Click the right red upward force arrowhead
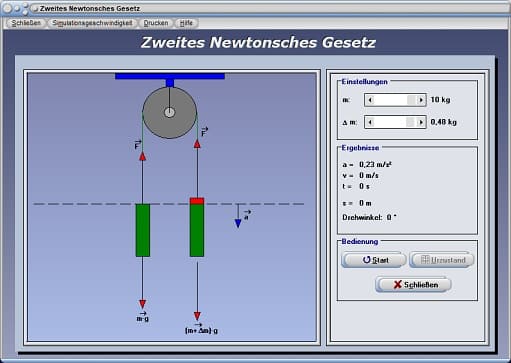The image size is (511, 363). click(x=197, y=144)
